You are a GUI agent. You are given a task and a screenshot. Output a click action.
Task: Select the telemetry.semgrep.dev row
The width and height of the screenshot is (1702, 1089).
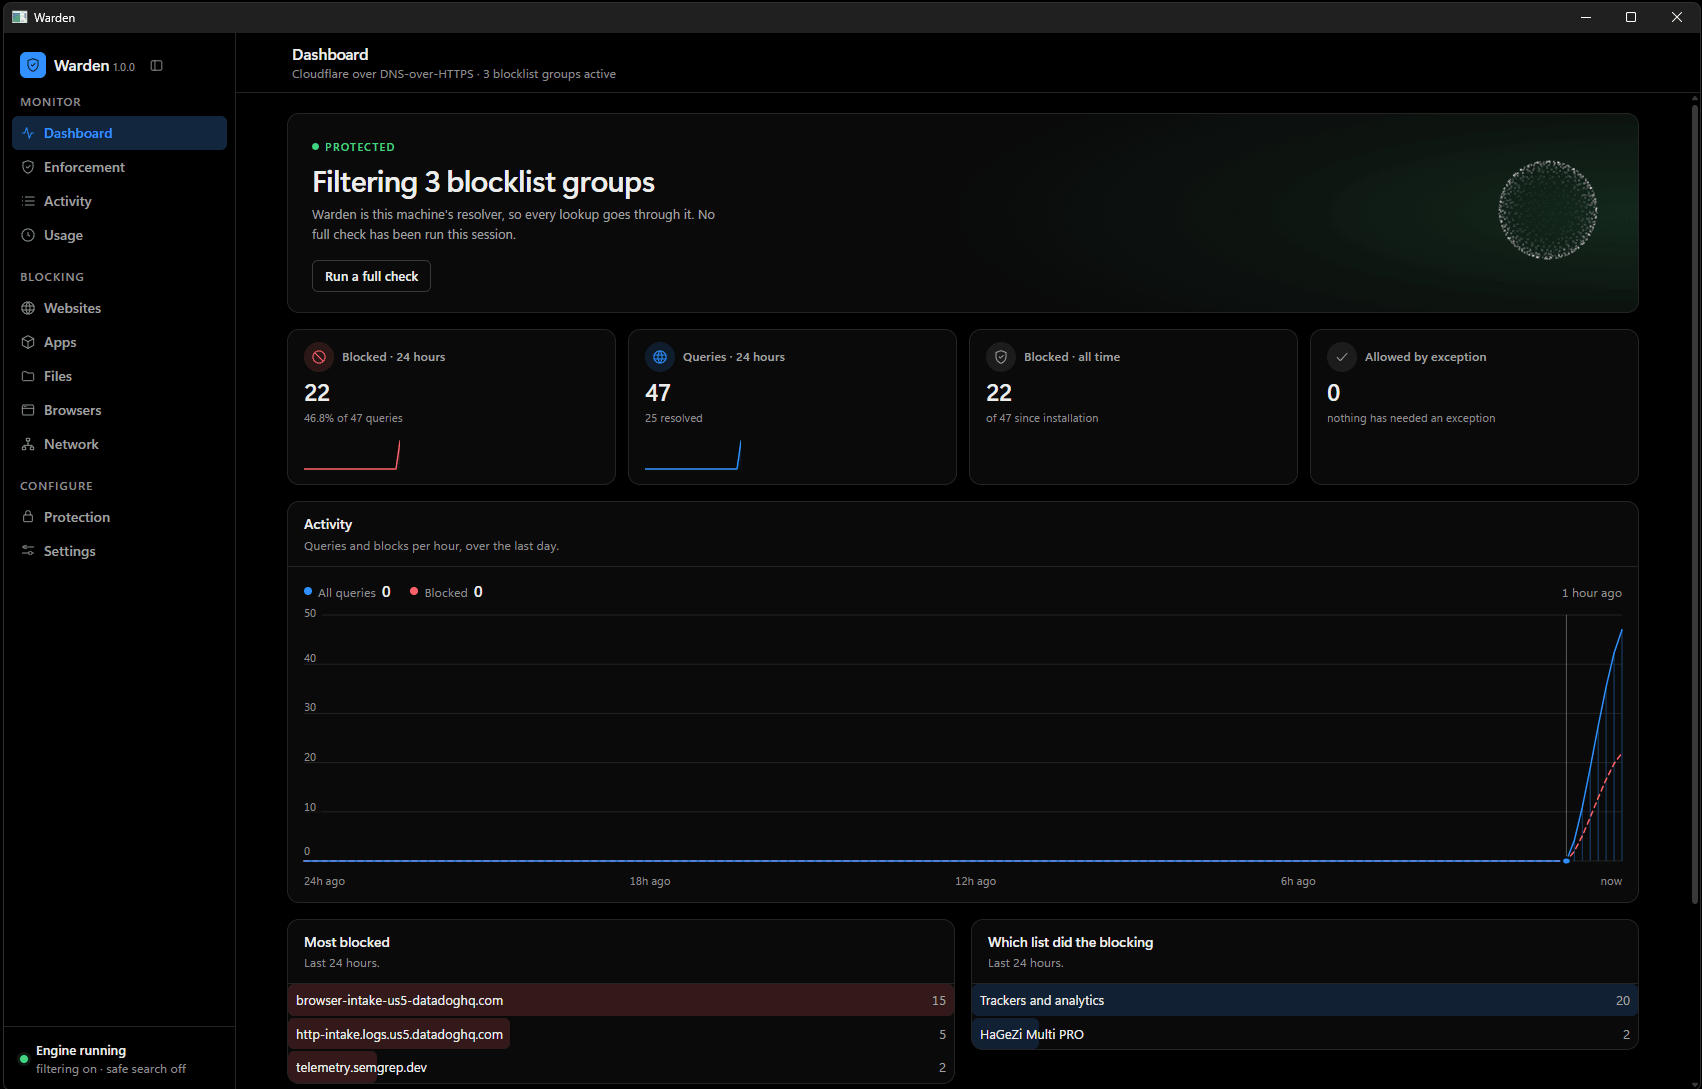(x=621, y=1067)
